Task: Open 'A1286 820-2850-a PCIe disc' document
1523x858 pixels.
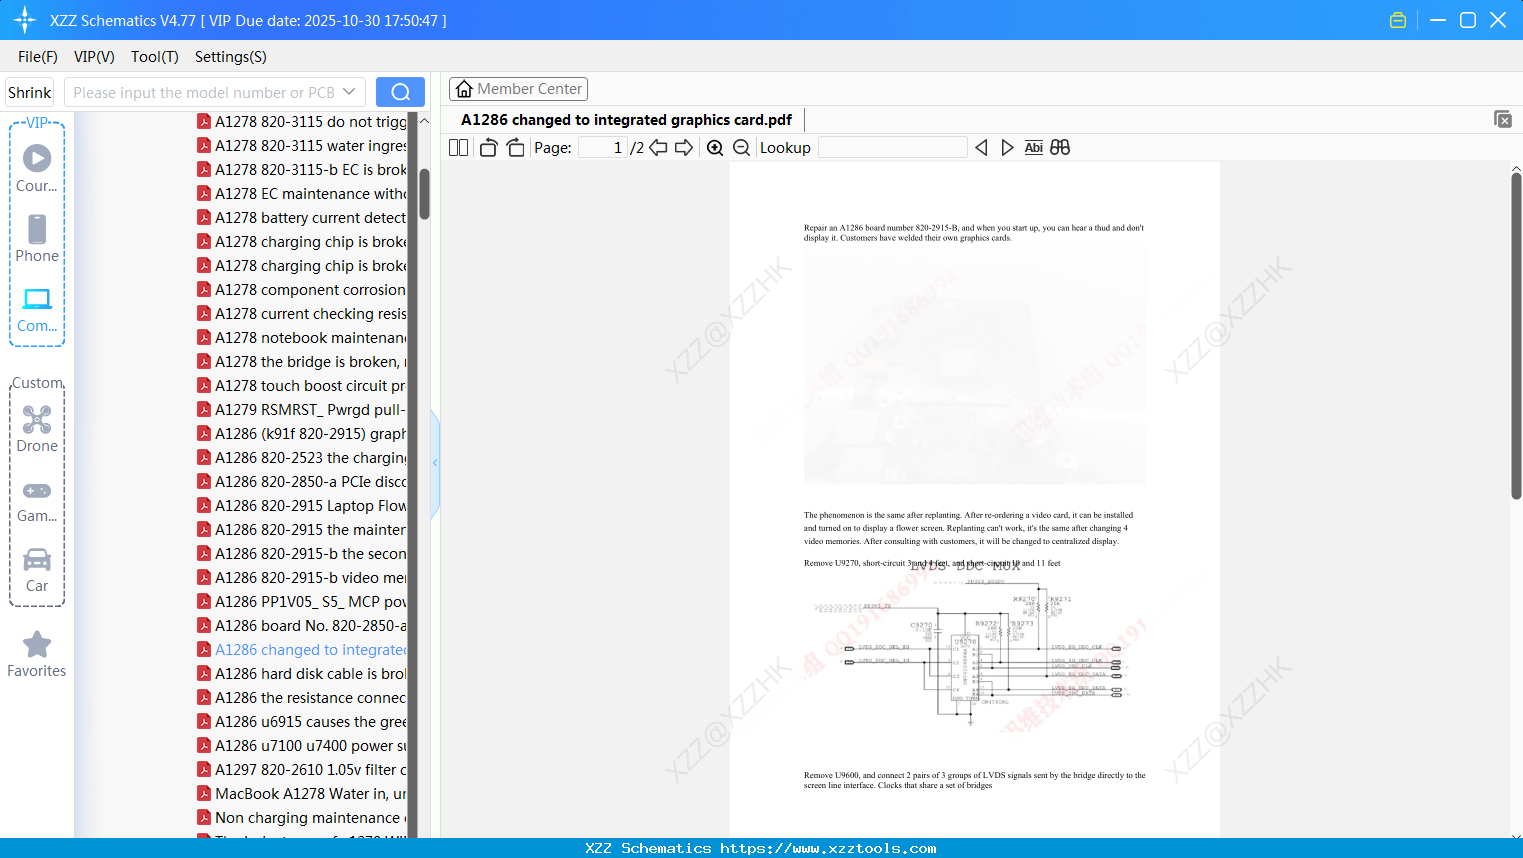Action: pos(310,482)
